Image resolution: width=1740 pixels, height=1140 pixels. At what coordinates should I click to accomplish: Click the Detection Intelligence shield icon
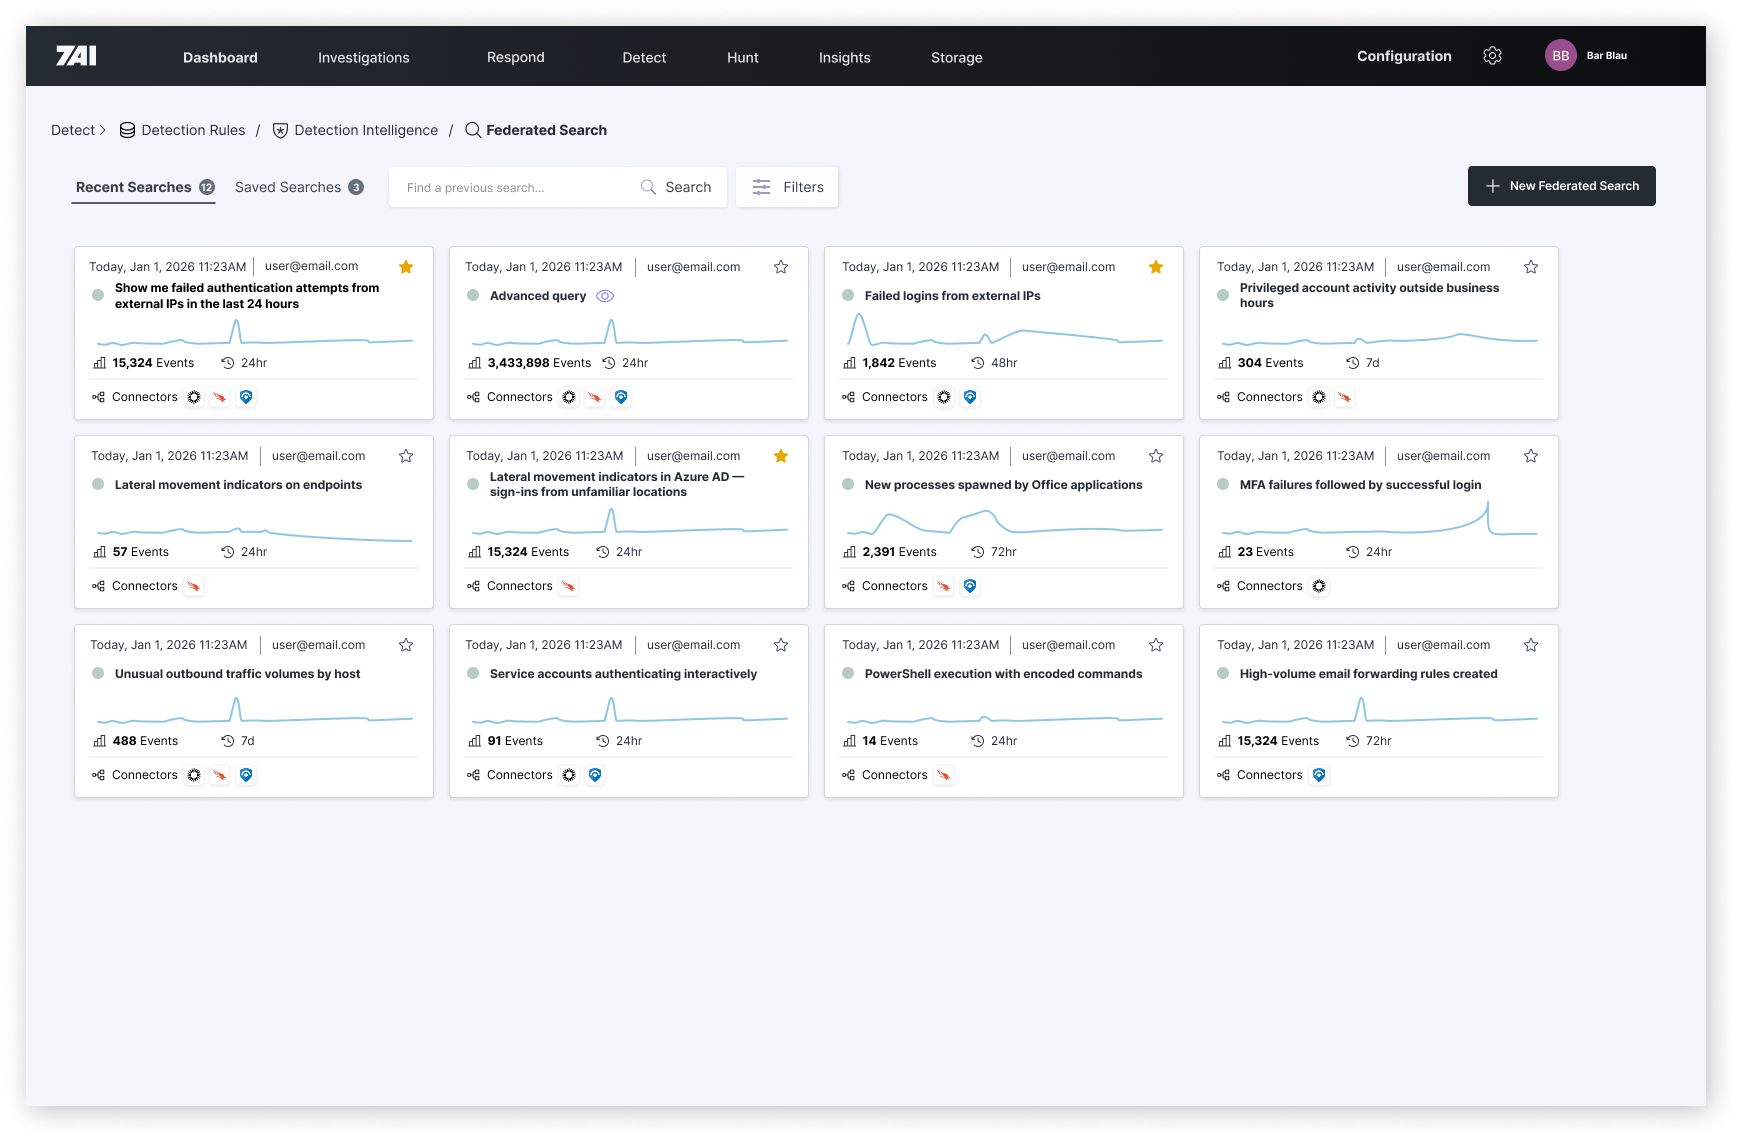coord(280,130)
